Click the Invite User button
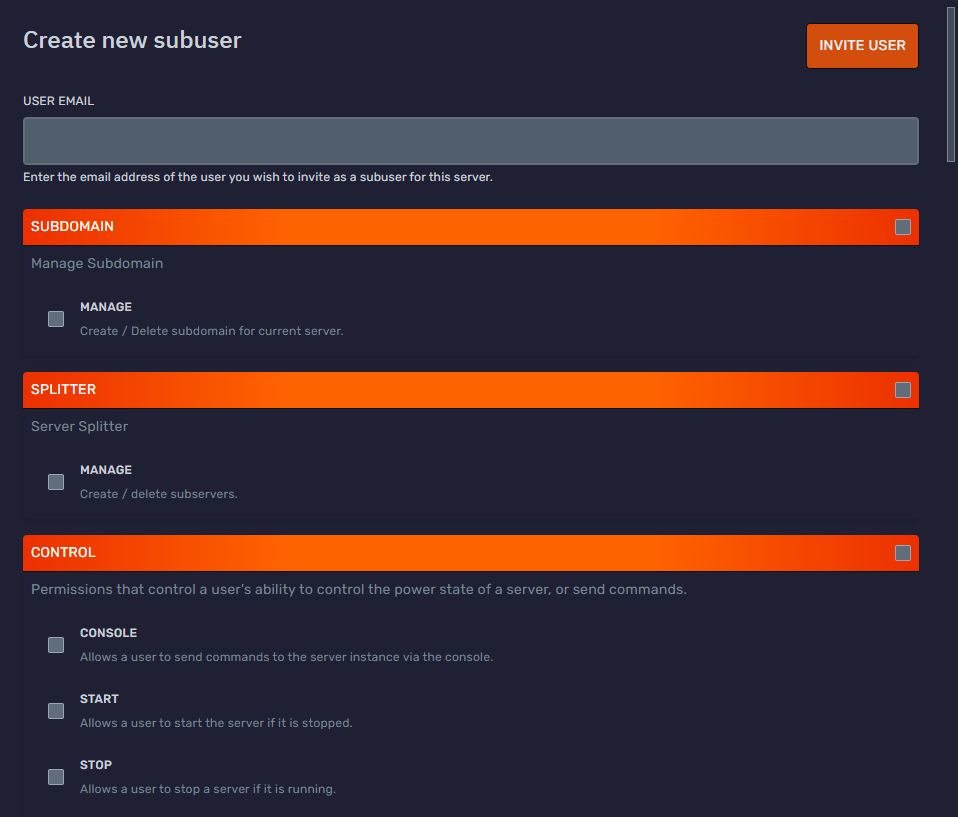The height and width of the screenshot is (817, 958). tap(861, 46)
